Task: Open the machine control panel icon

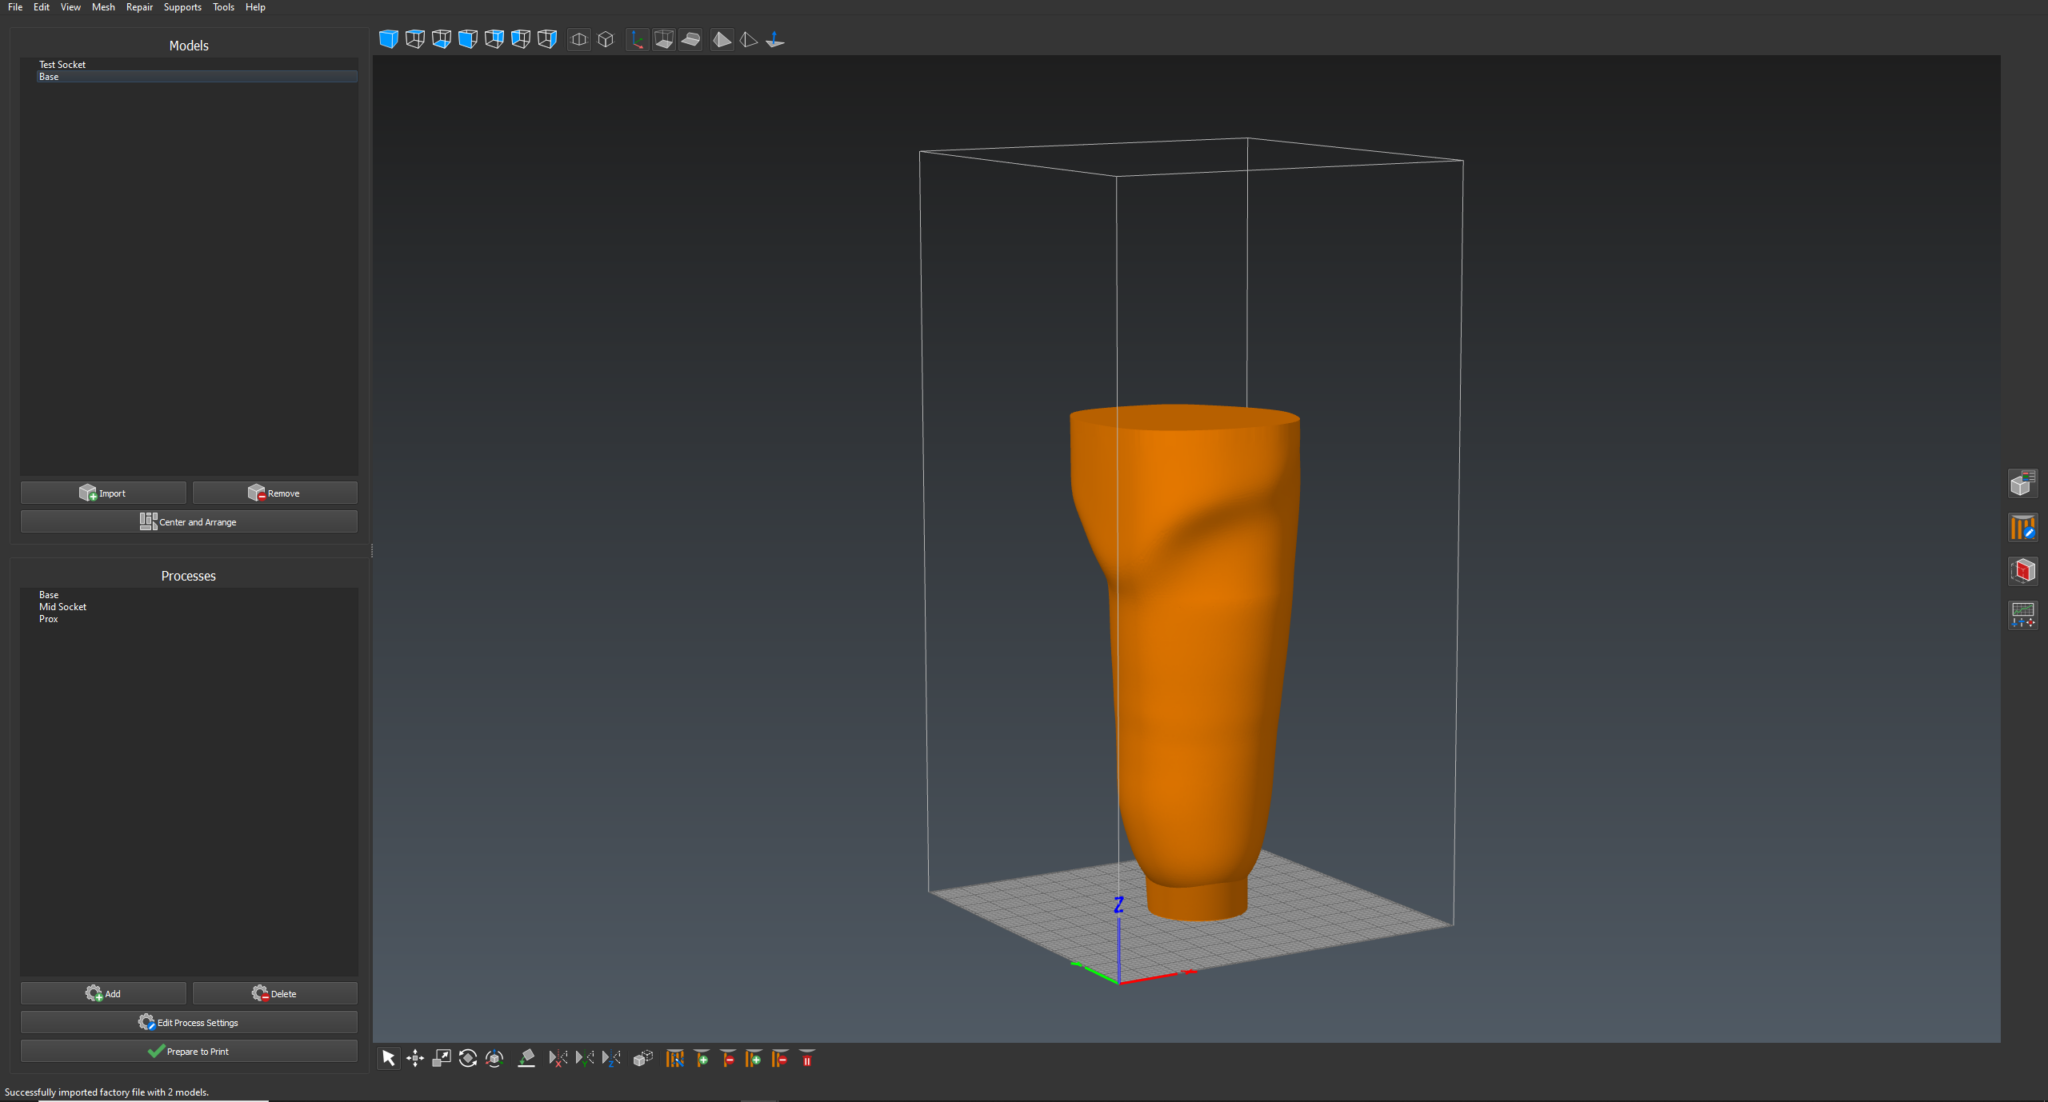Action: (x=2023, y=614)
